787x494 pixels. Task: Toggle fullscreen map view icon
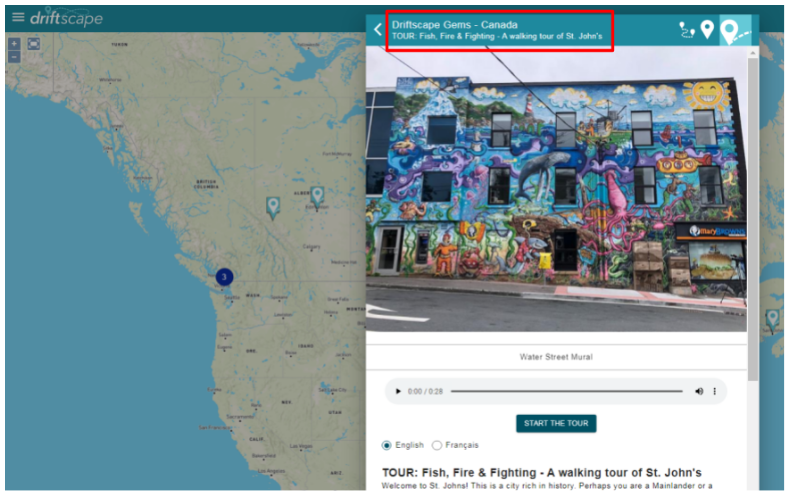pos(34,44)
